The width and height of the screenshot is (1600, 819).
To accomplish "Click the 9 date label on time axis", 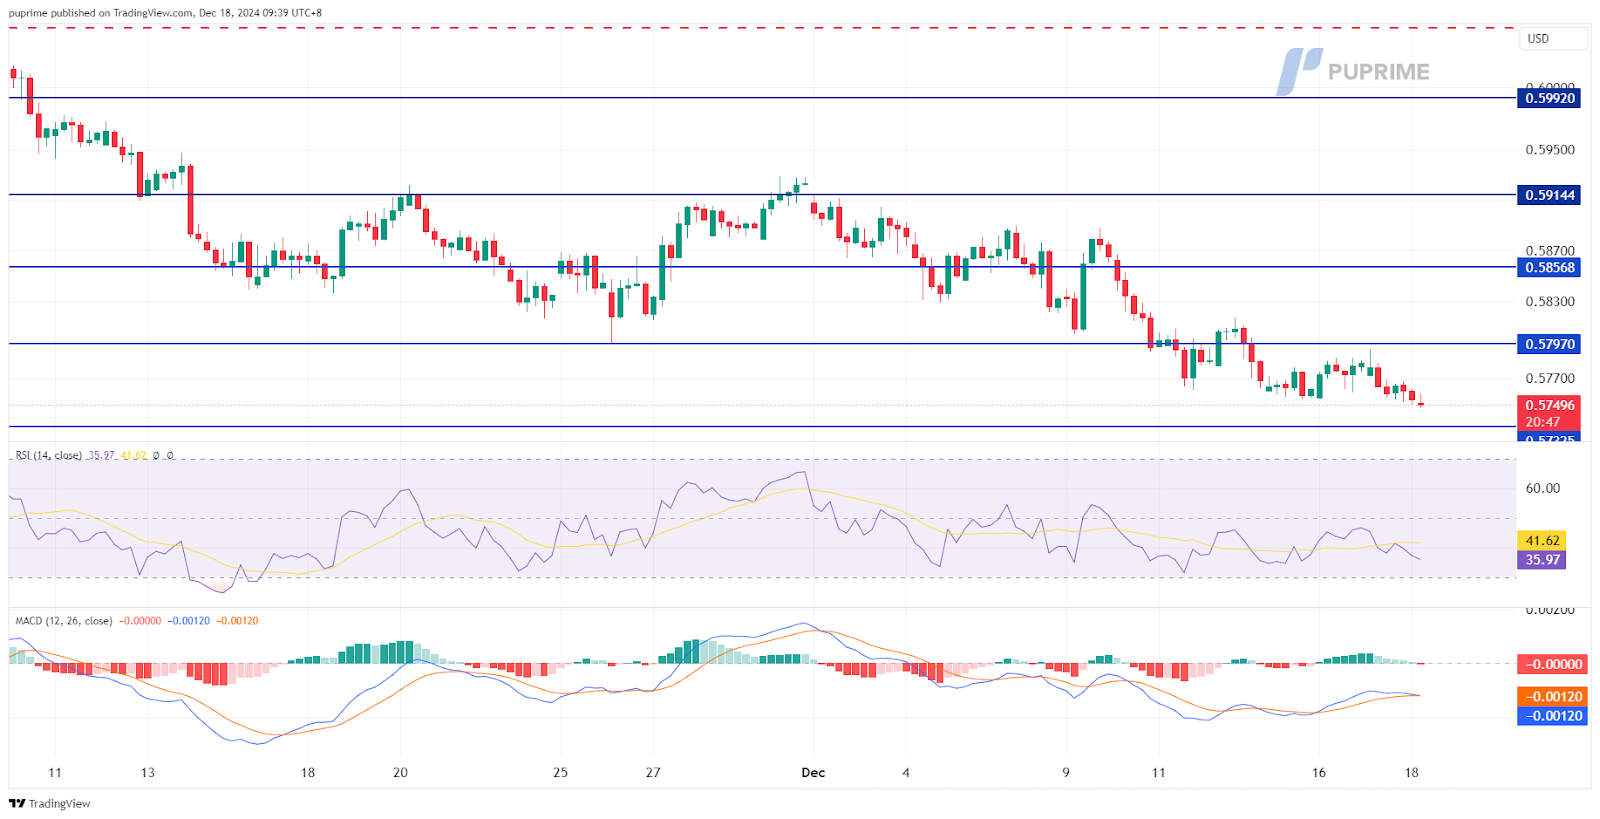I will [1066, 773].
